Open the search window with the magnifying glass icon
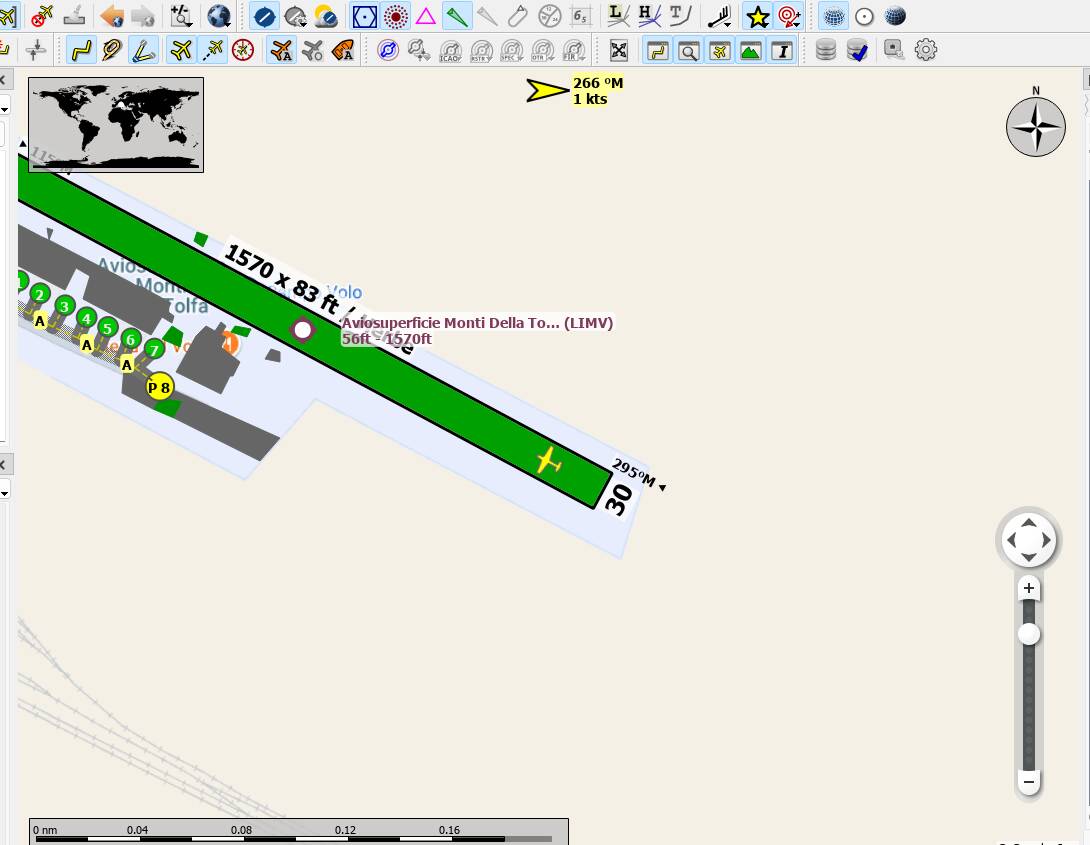 point(687,50)
